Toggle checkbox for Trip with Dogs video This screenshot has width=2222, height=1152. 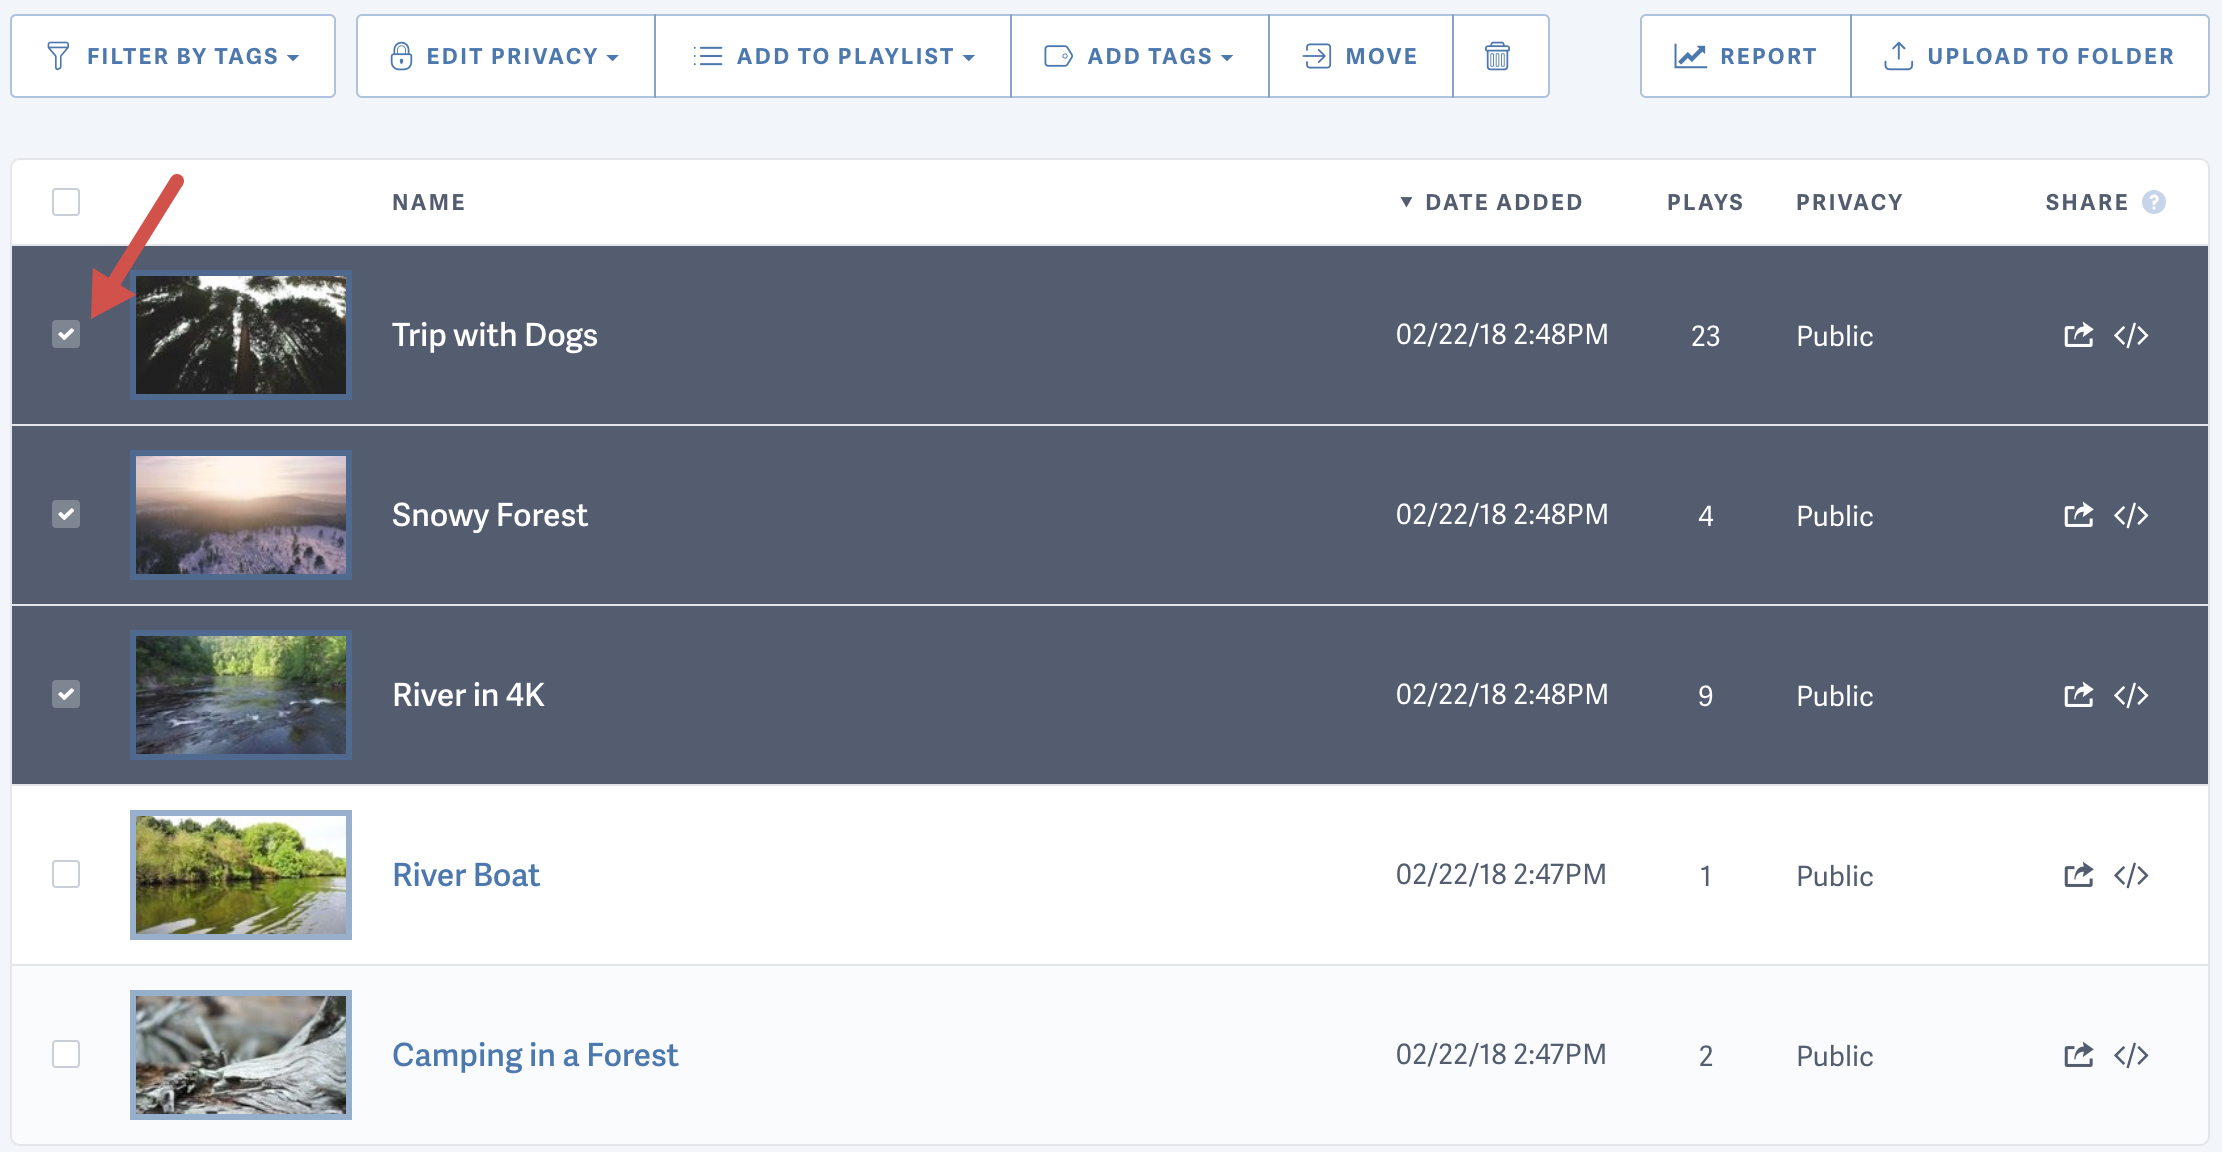[68, 335]
